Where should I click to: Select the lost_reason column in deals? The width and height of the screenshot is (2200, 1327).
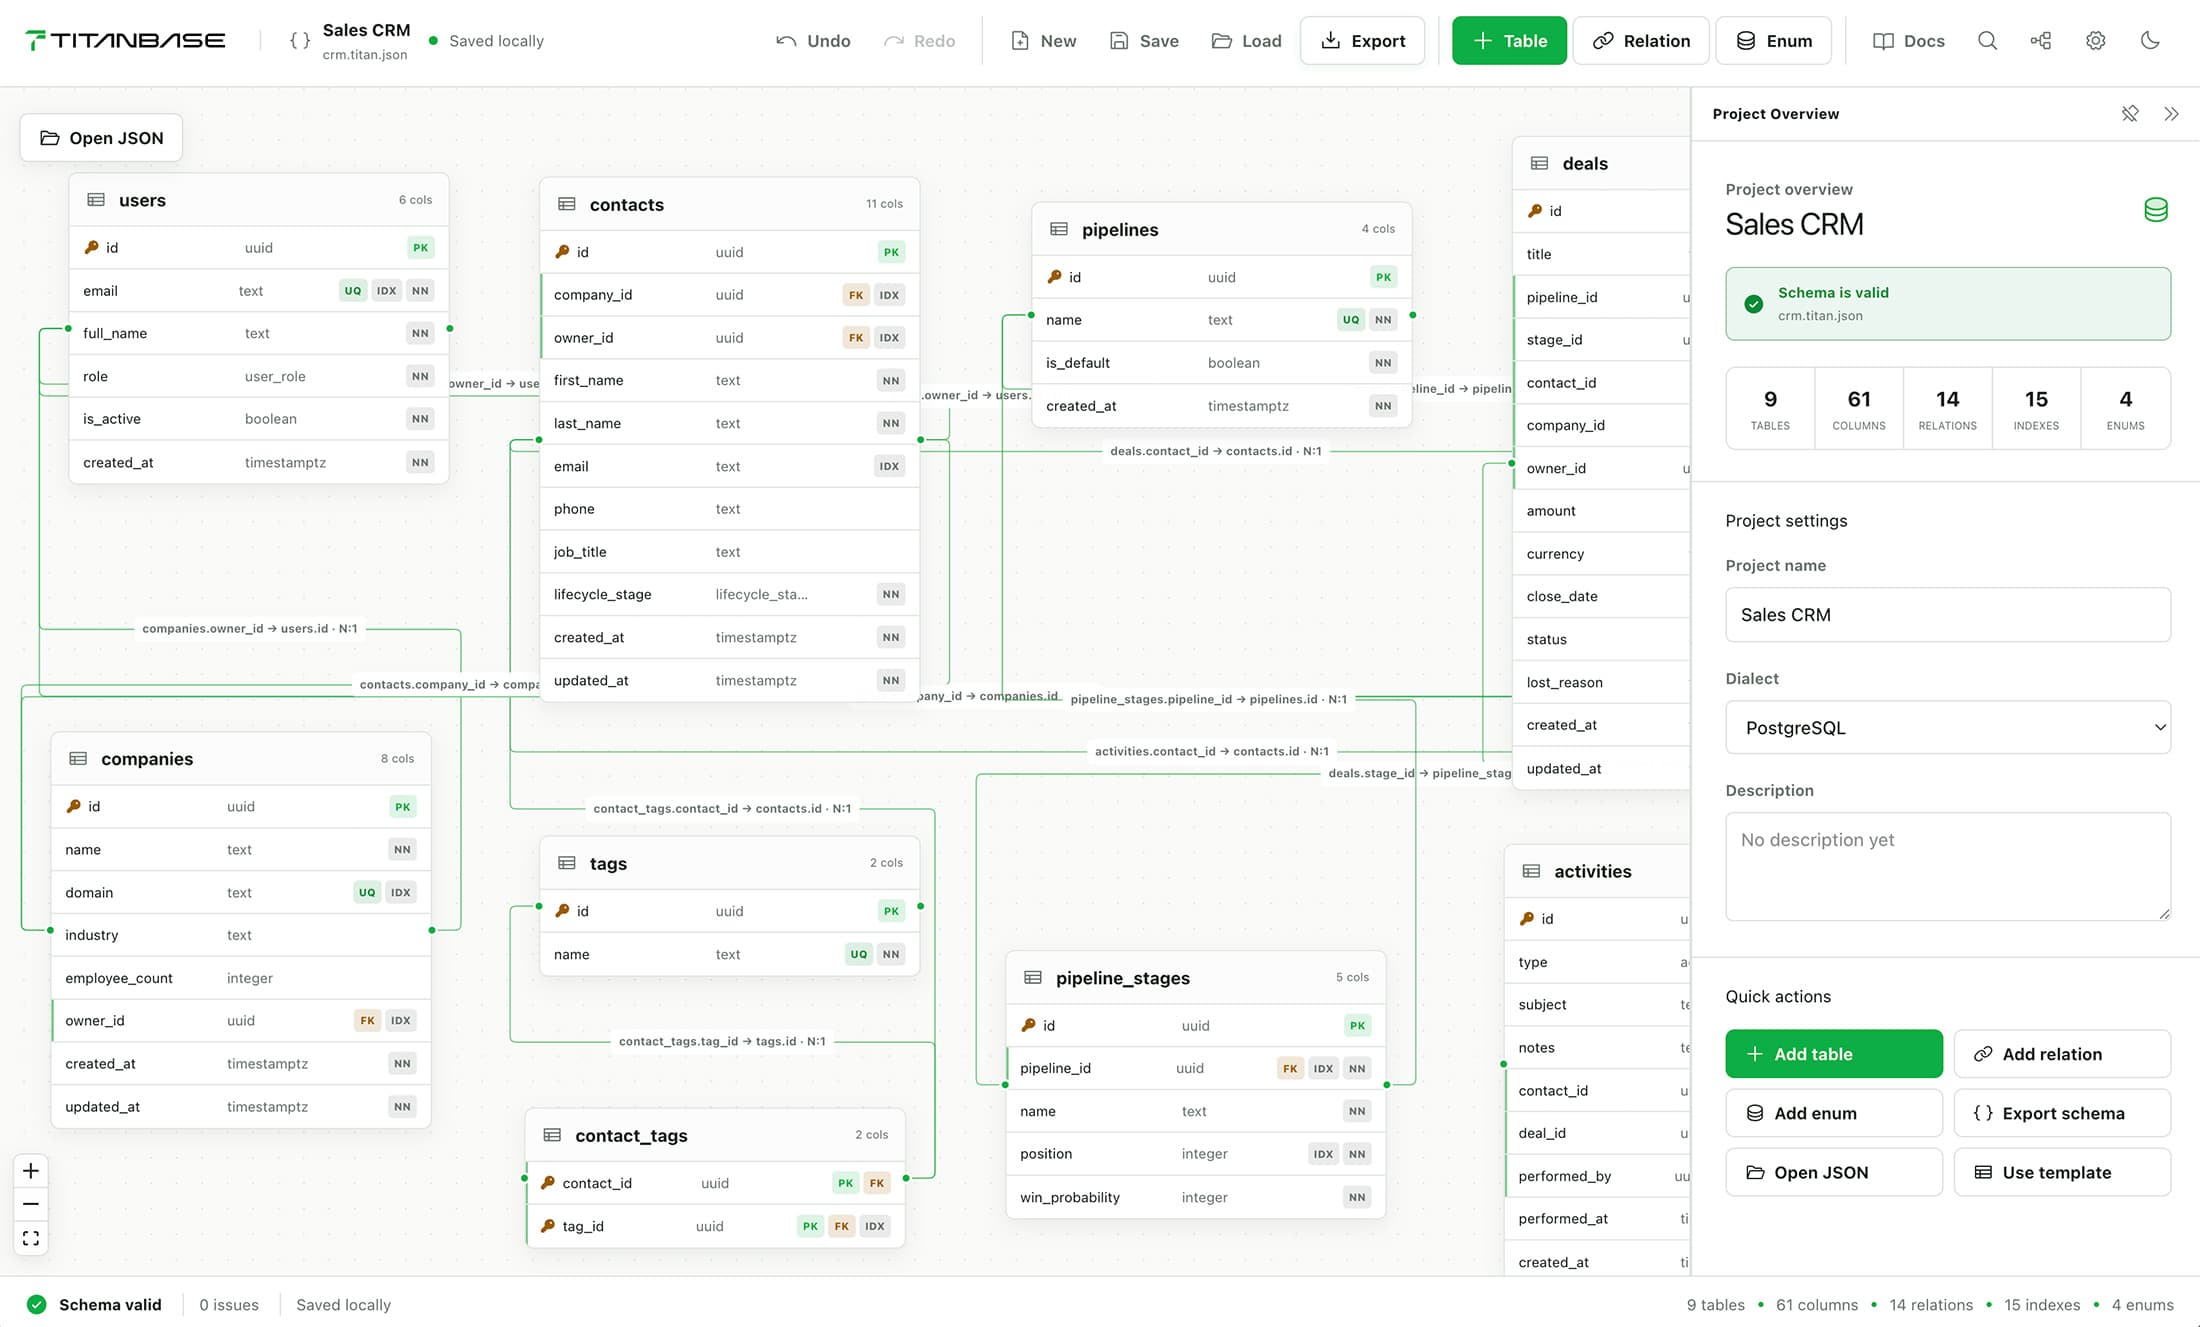pyautogui.click(x=1602, y=682)
